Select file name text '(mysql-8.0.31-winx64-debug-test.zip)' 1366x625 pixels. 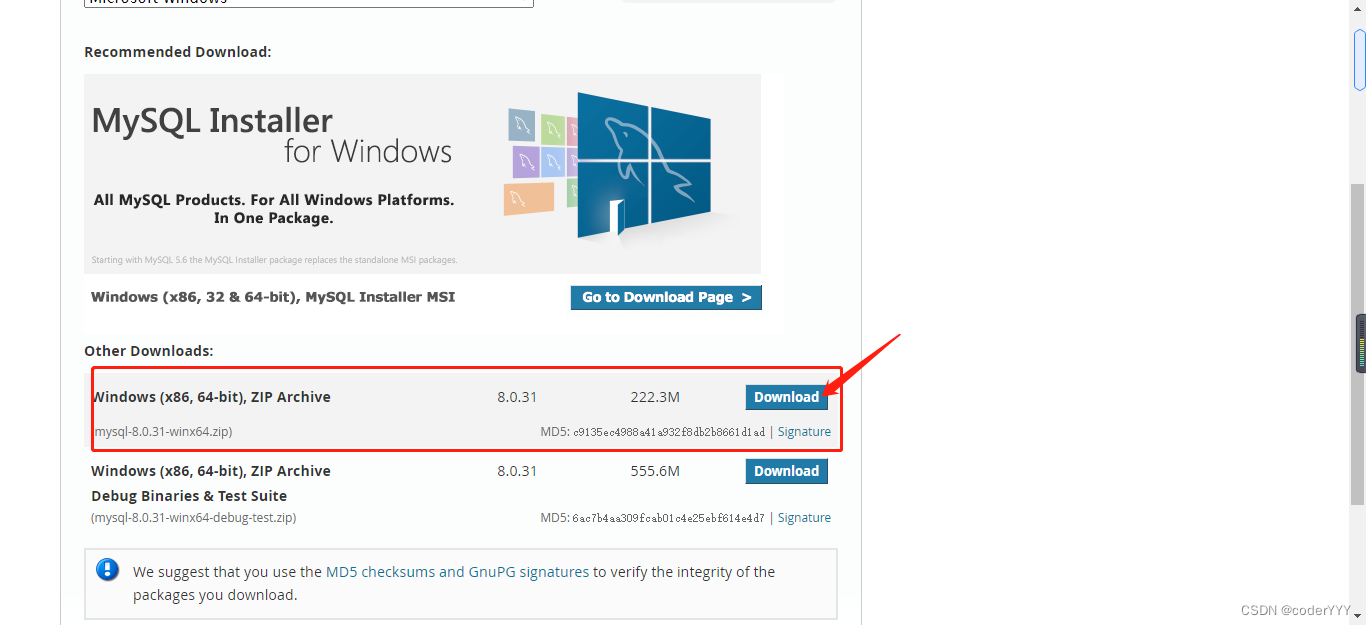tap(193, 518)
